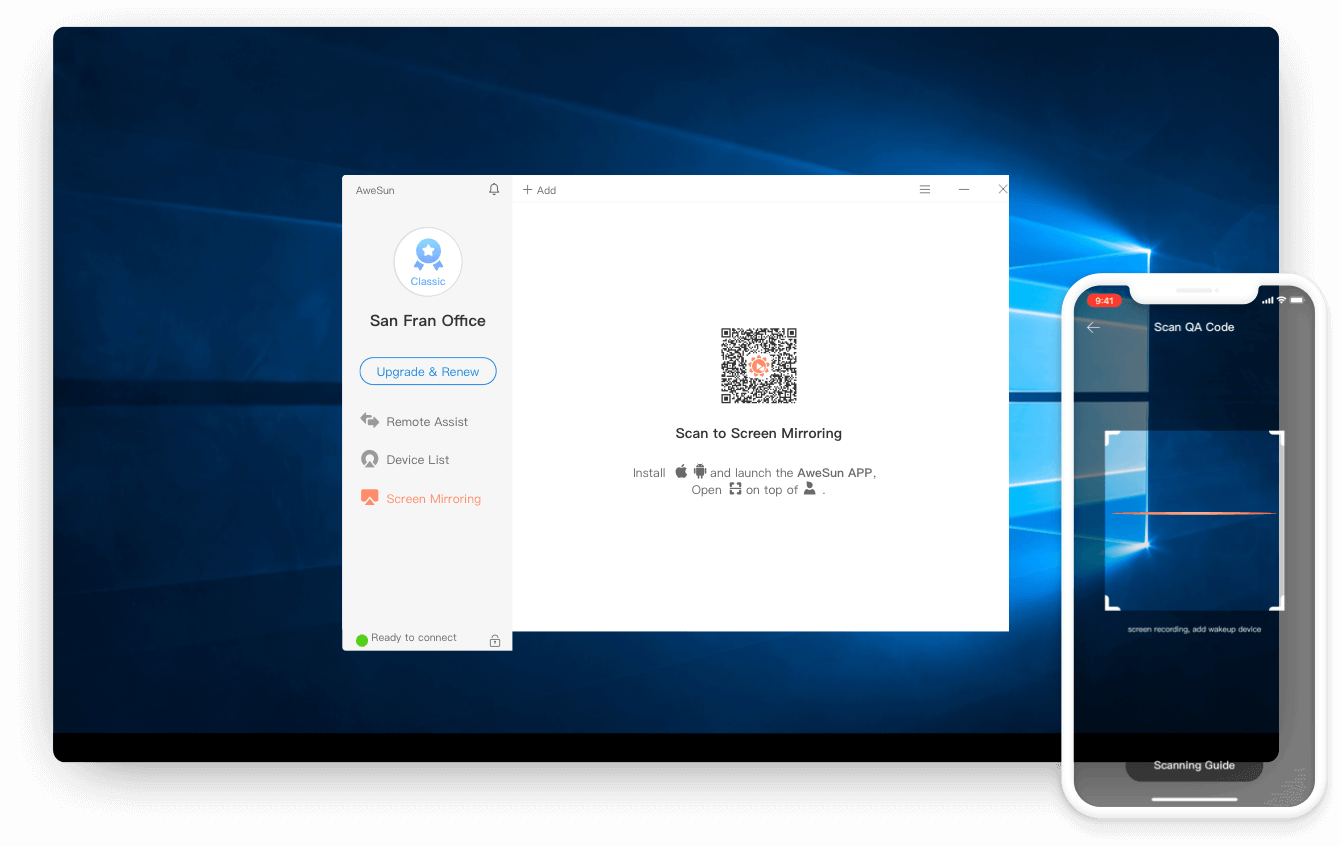Click the Classic badge above San Fran Office

tap(428, 262)
